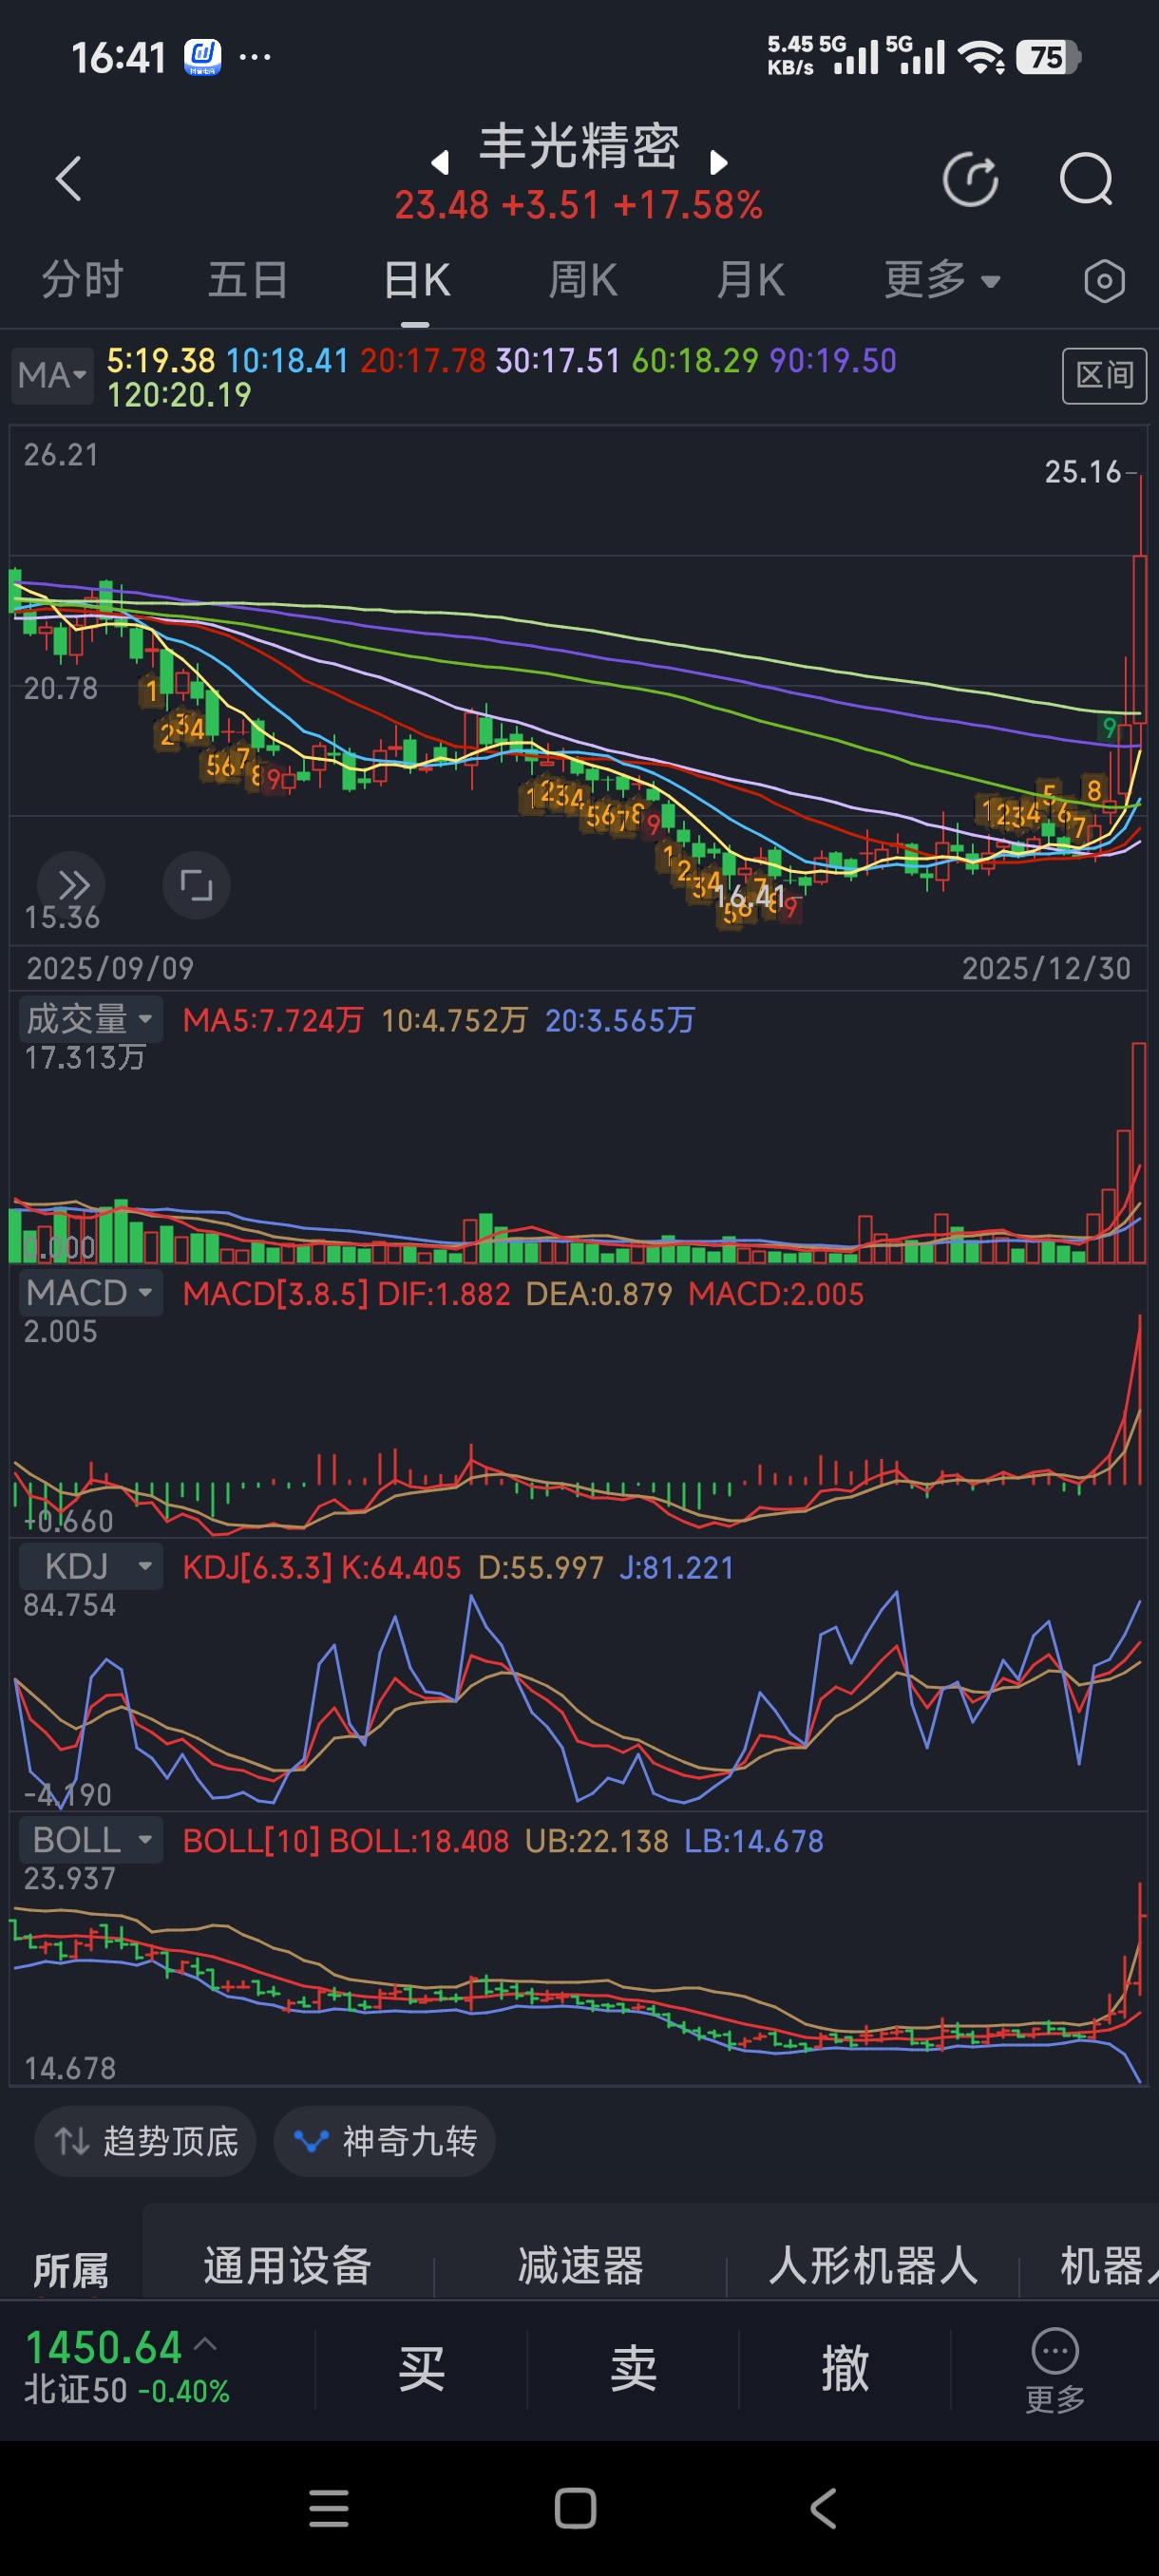Tap the double-chevron scroll-forward chart icon
The image size is (1159, 2576).
point(72,885)
